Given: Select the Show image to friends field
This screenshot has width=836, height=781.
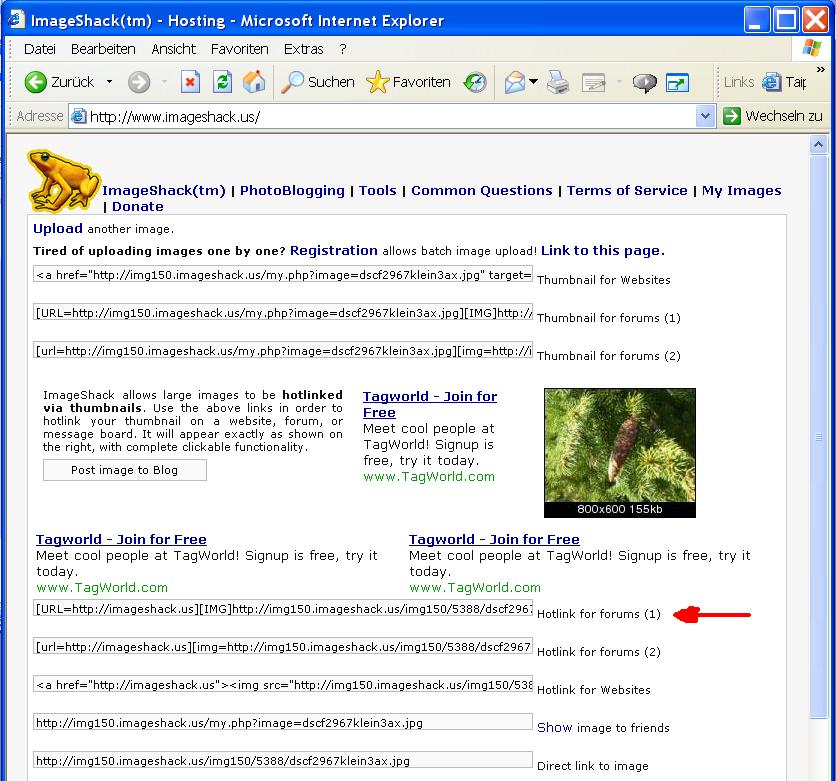Looking at the screenshot, I should (x=283, y=722).
